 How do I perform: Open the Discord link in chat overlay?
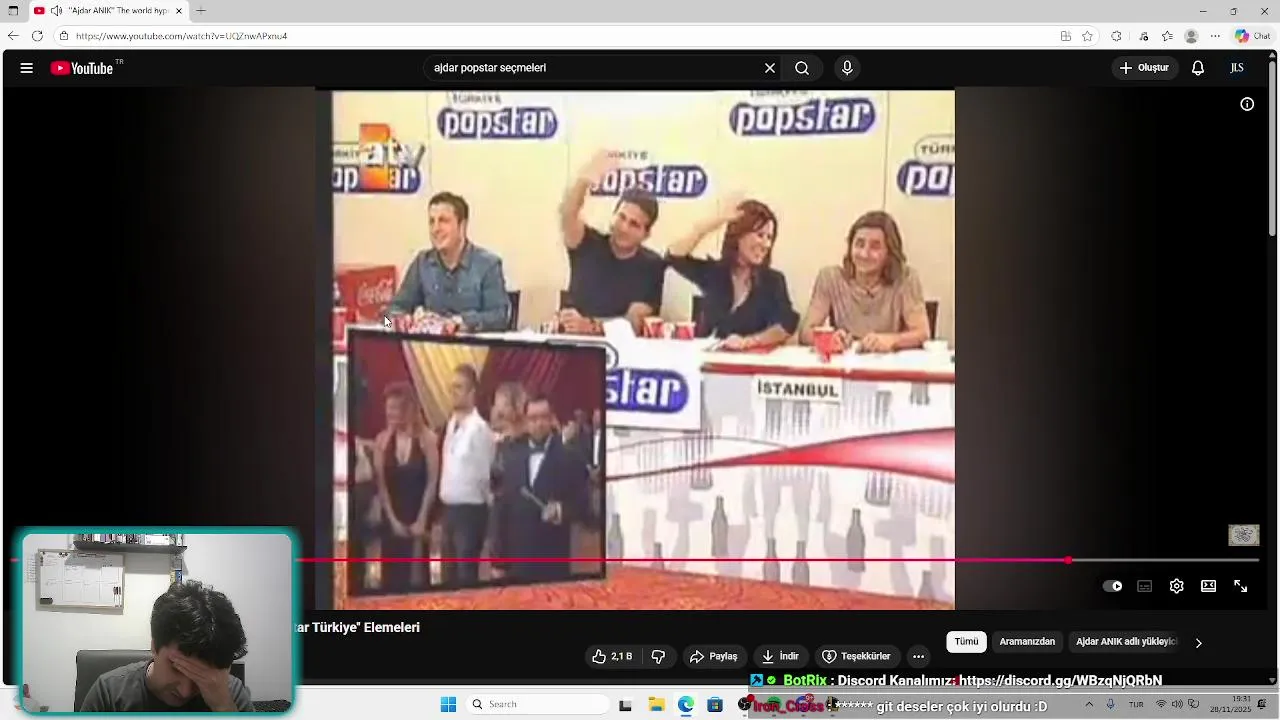click(1060, 680)
